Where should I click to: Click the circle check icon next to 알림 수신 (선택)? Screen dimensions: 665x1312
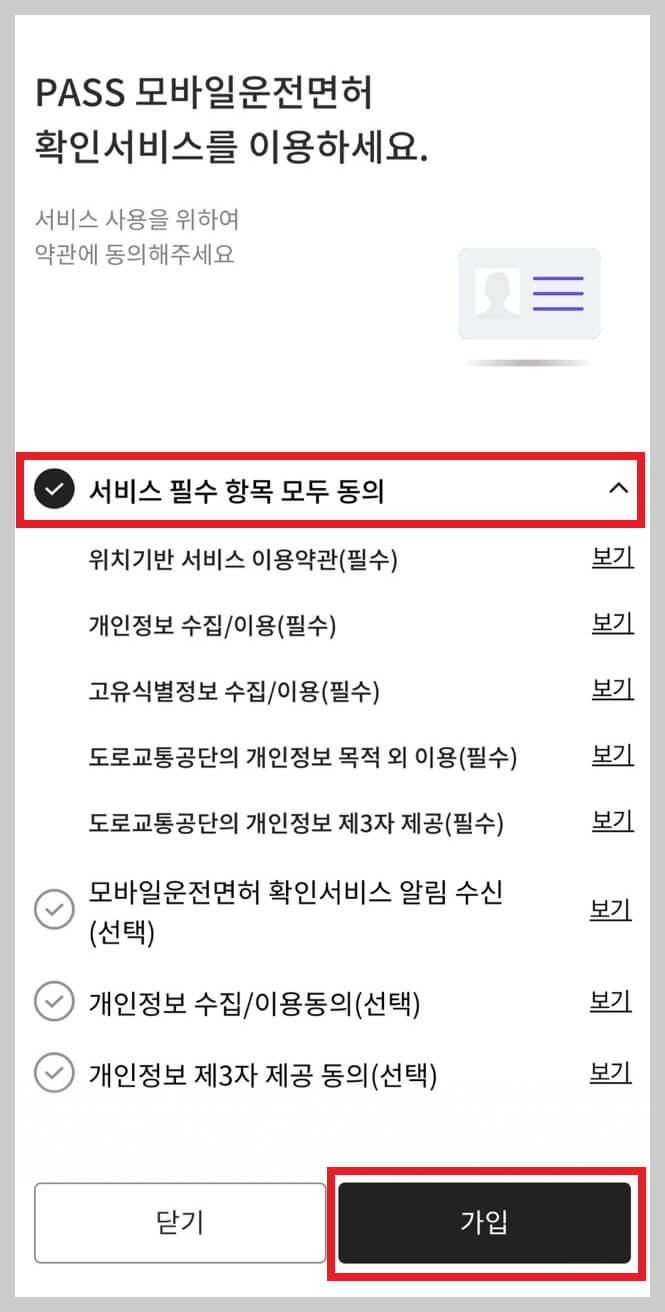pyautogui.click(x=55, y=910)
